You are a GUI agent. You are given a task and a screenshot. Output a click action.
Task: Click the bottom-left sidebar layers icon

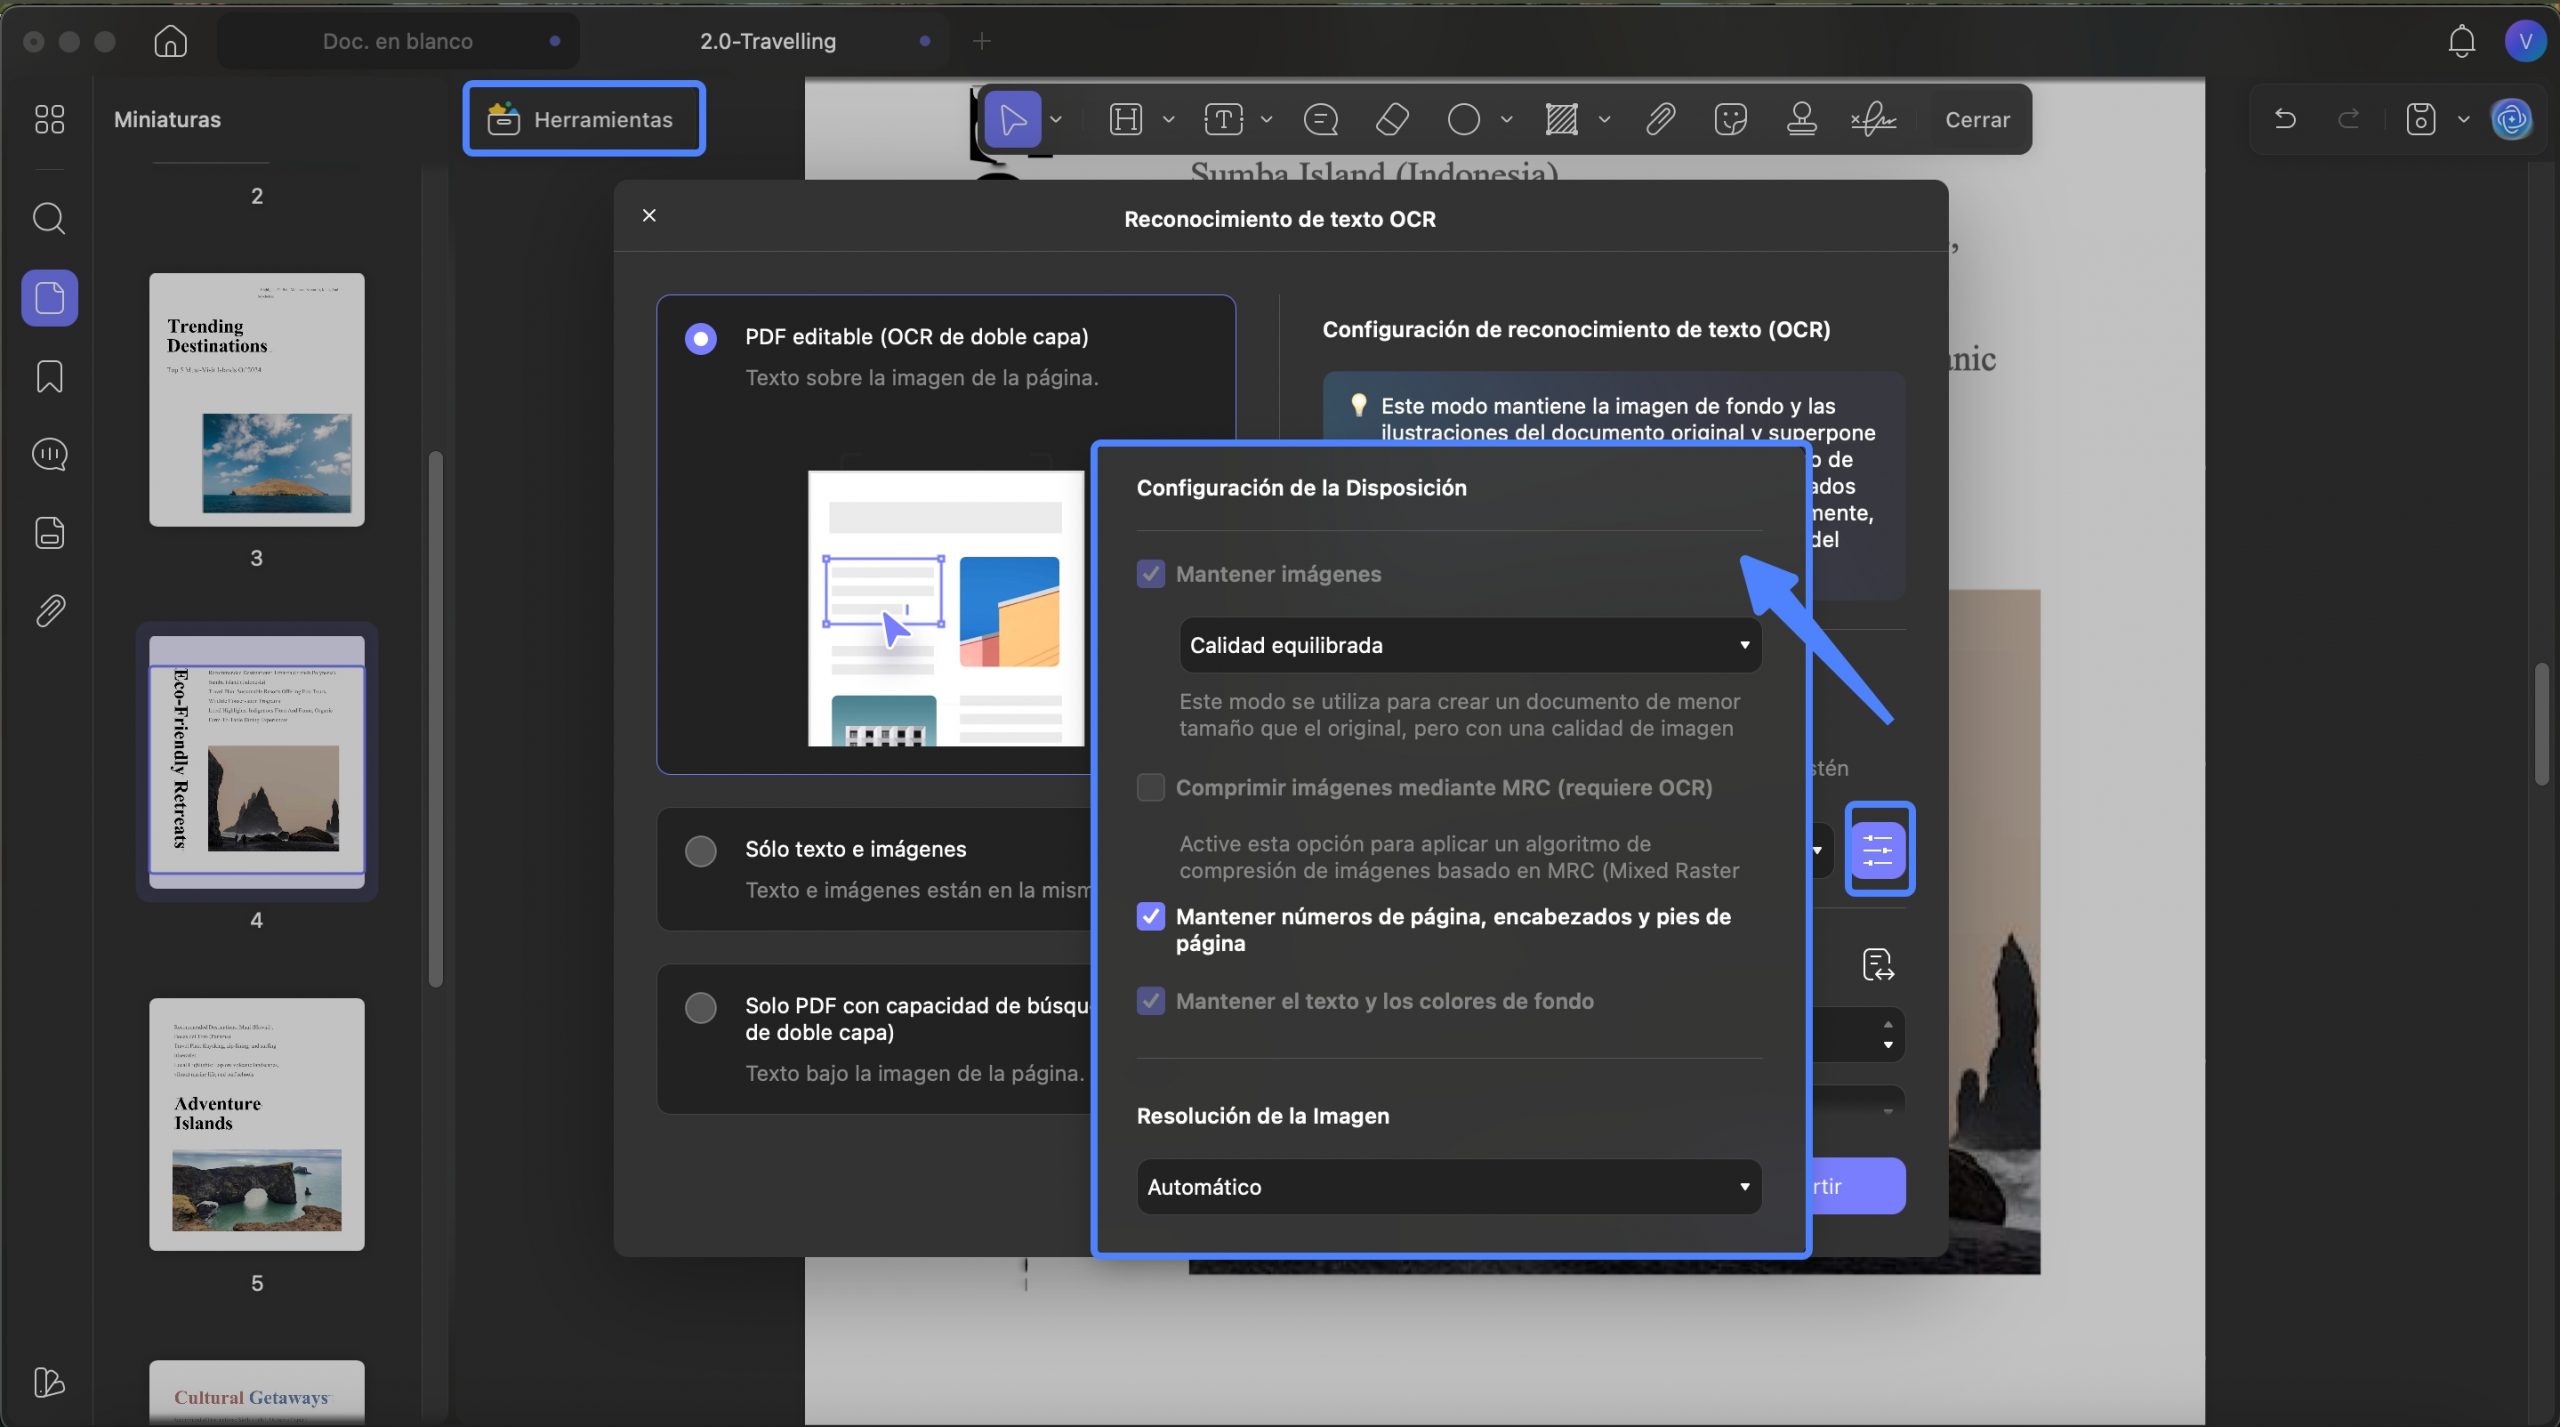point(49,1381)
